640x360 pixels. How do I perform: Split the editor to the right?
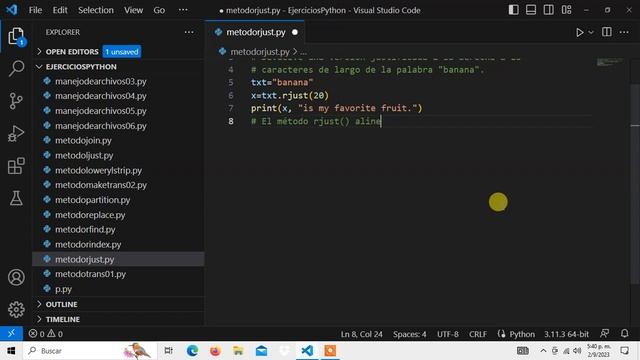pos(607,32)
